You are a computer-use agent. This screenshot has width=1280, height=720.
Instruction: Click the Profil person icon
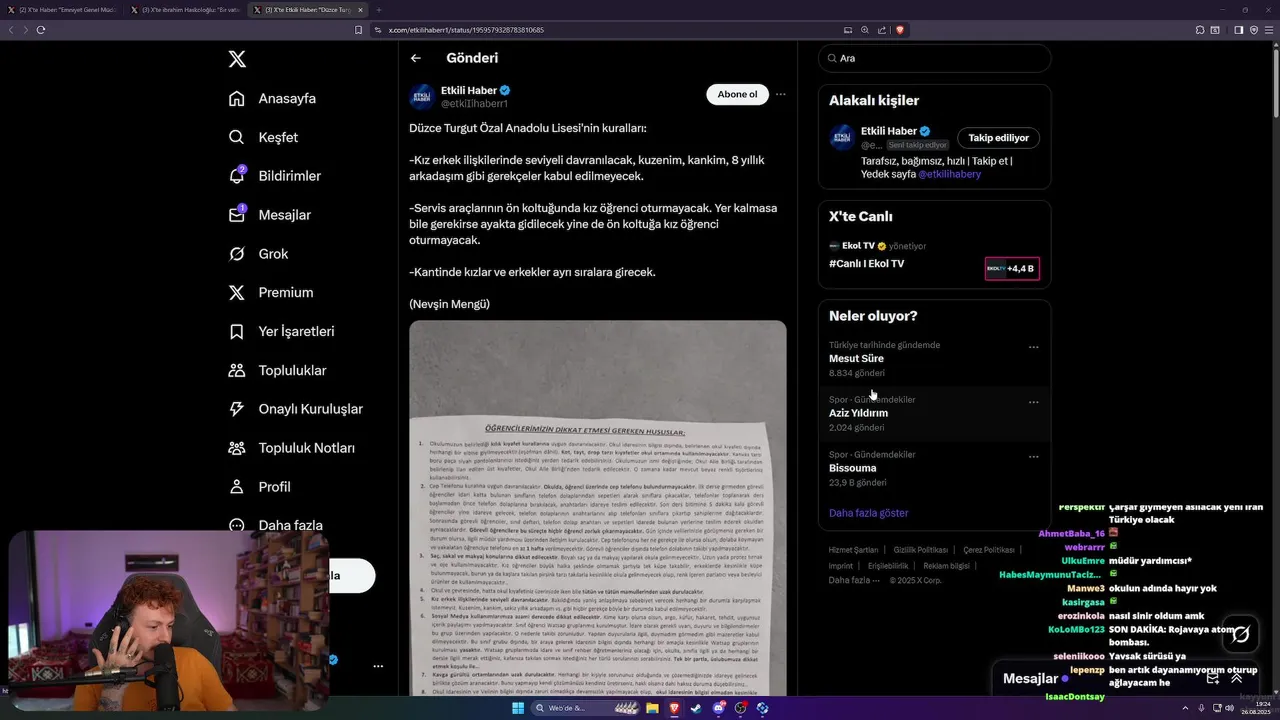coord(237,487)
